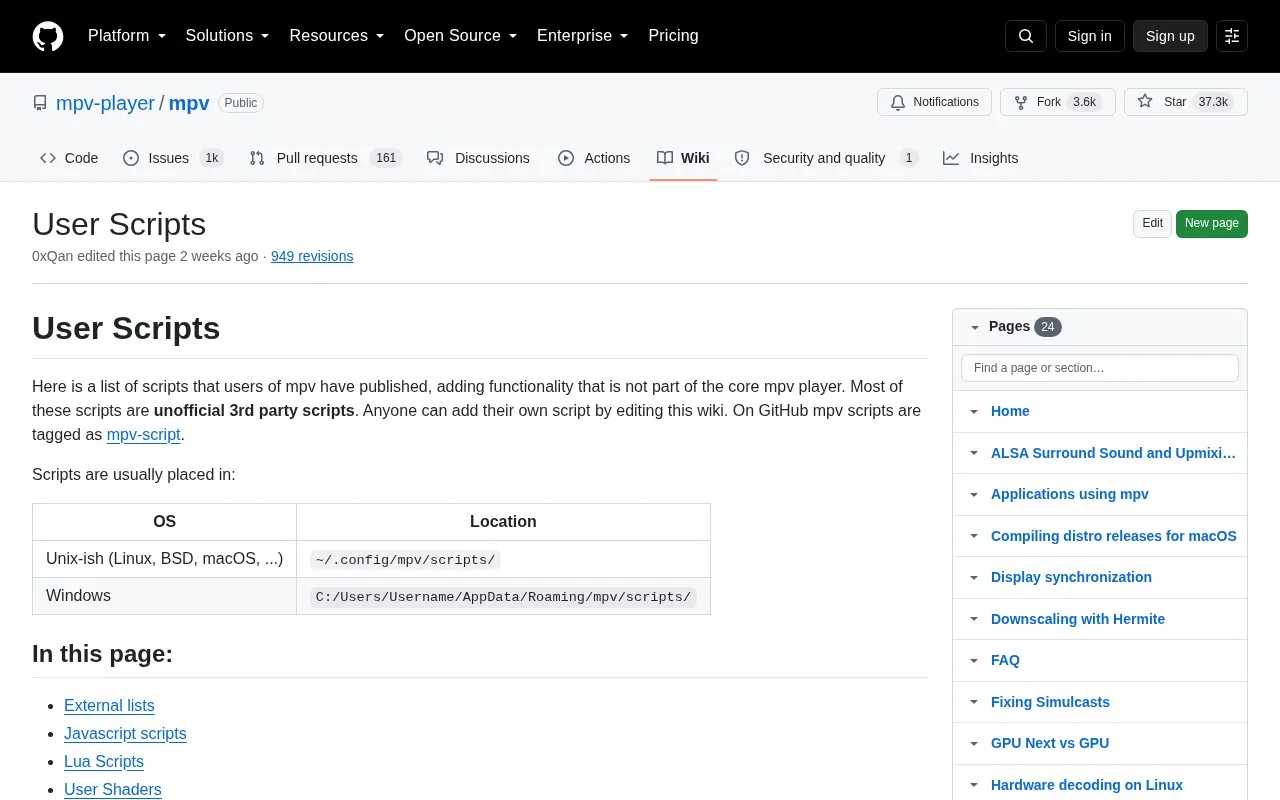Jump to External lists section
1280x800 pixels.
click(x=109, y=706)
